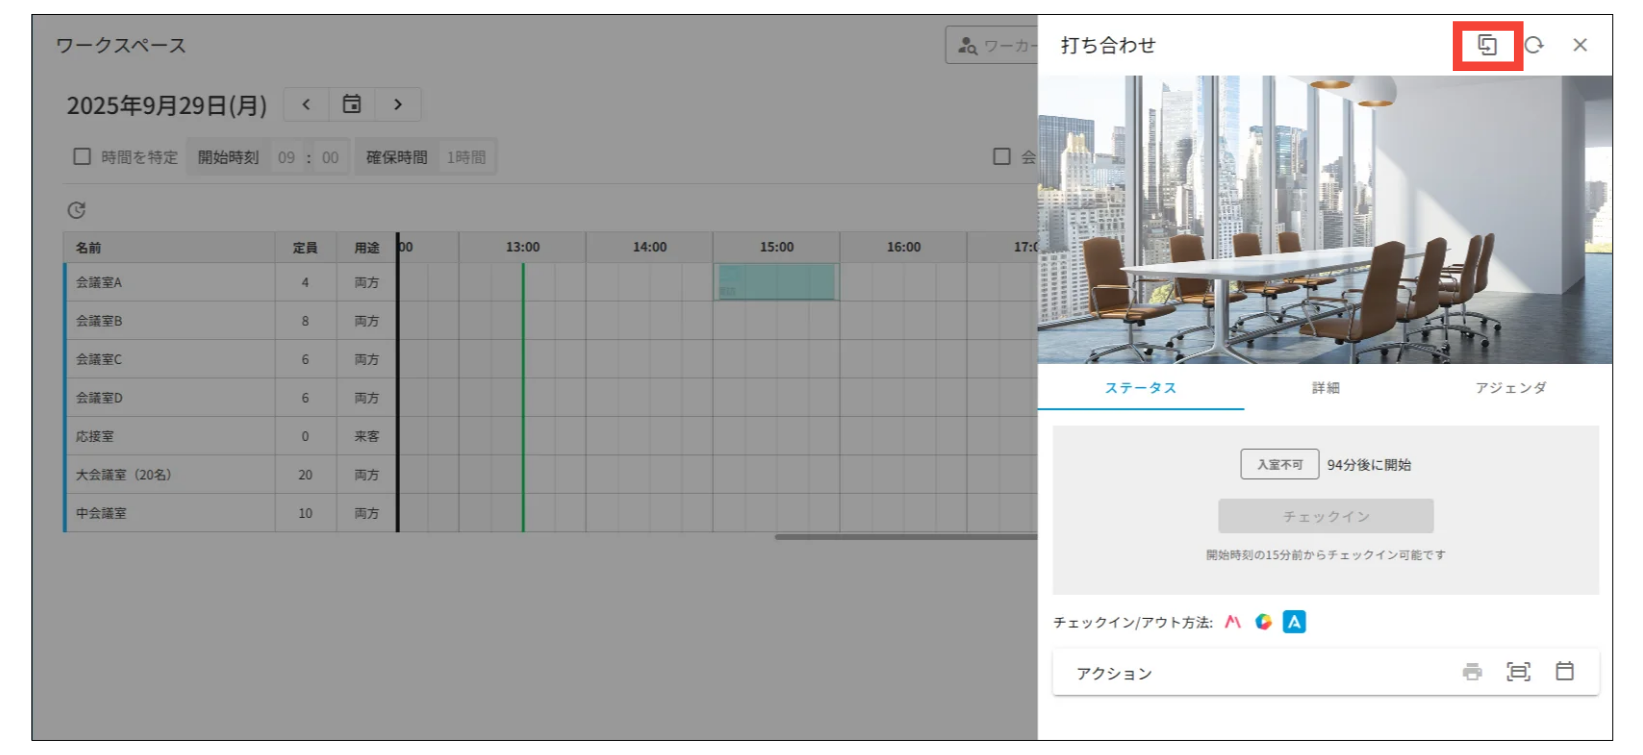This screenshot has width=1643, height=755.
Task: Open the date picker calendar button
Action: click(352, 104)
